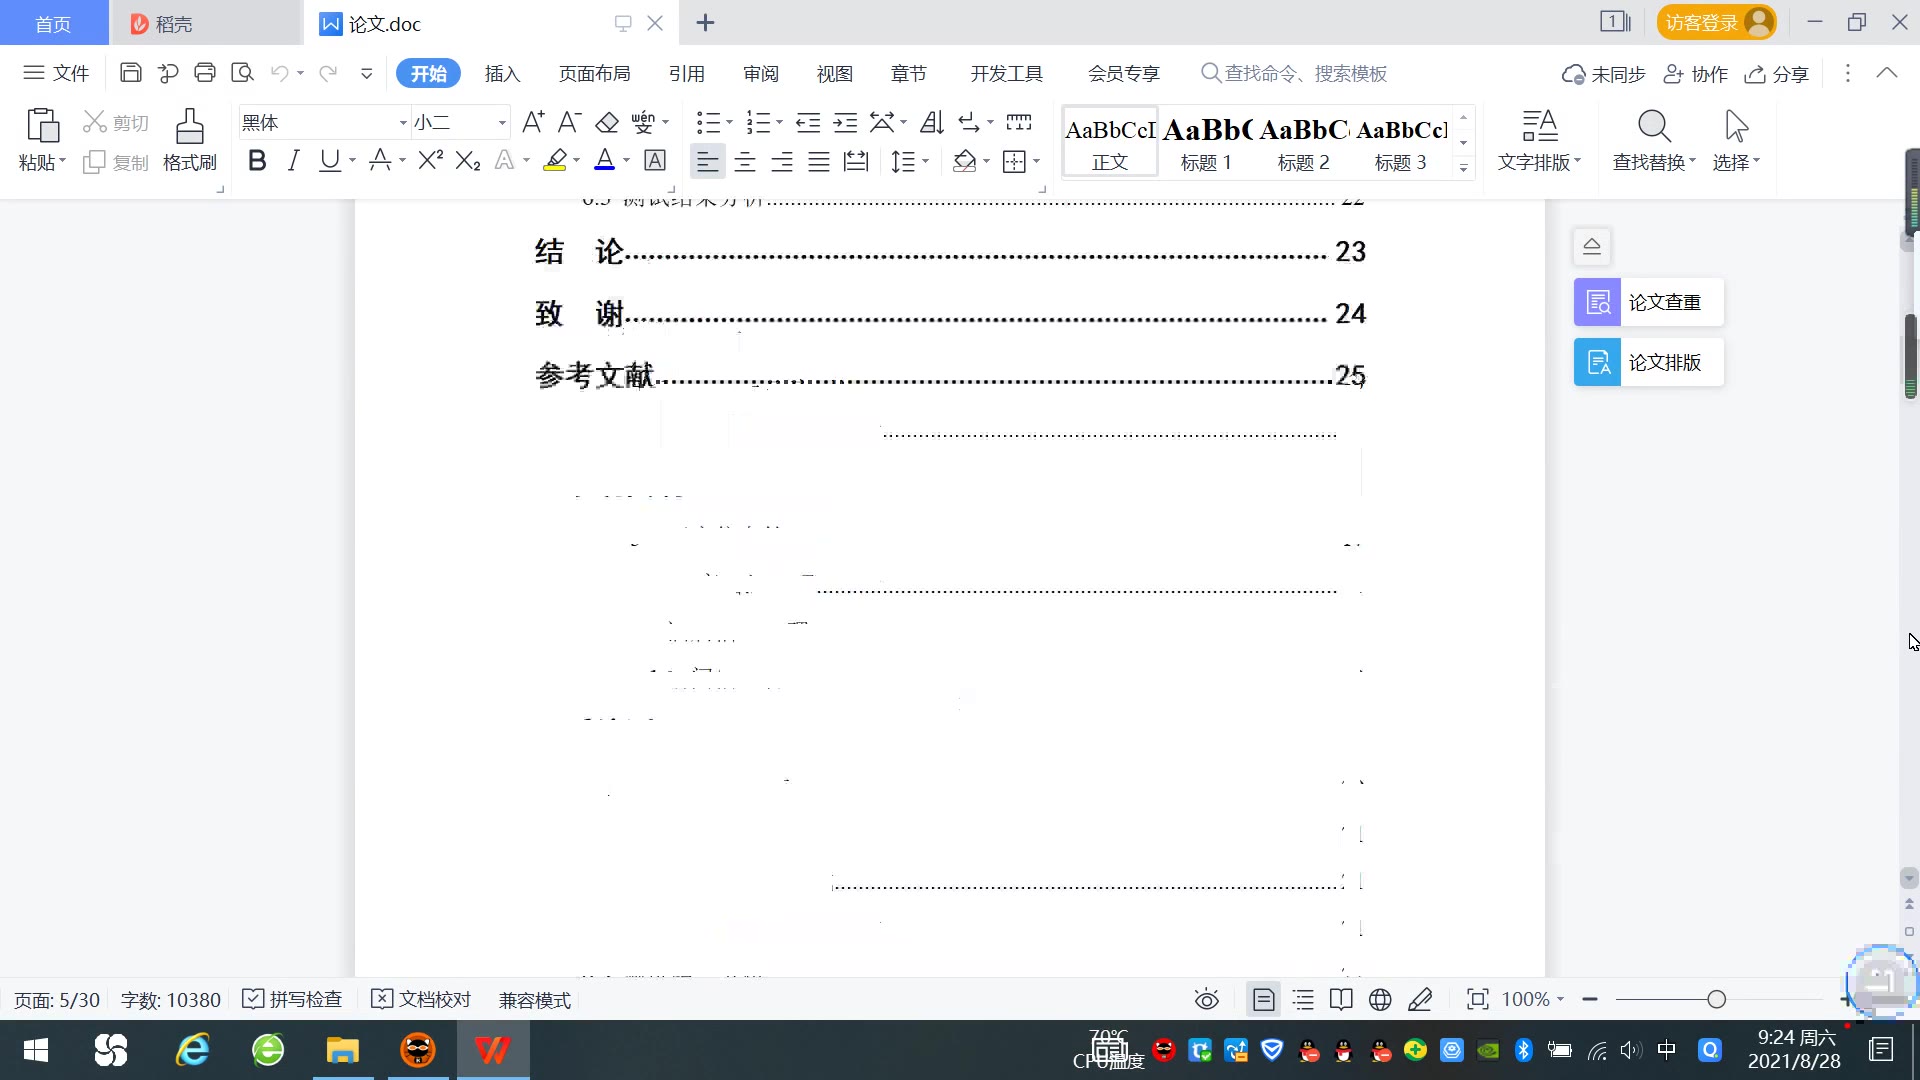Click the Format Painter tool
This screenshot has height=1080, width=1920.
point(190,140)
